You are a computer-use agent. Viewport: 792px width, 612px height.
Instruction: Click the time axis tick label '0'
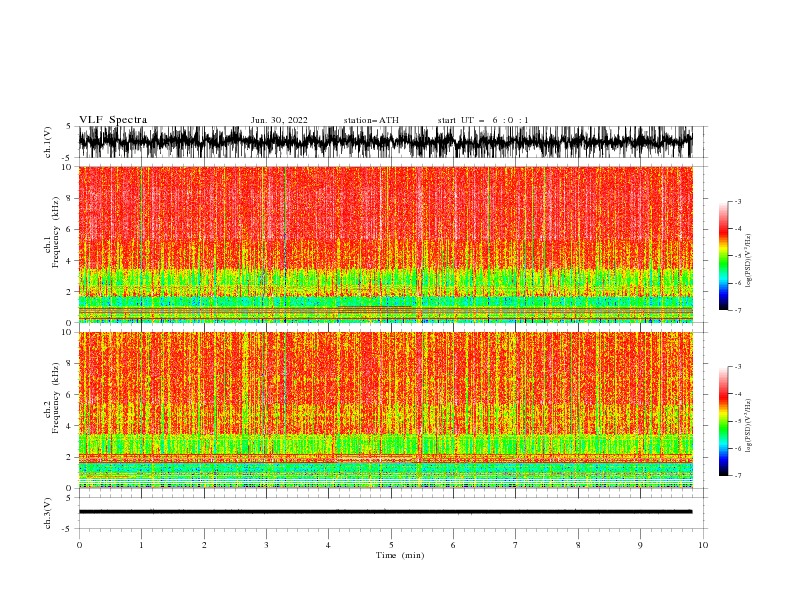79,545
